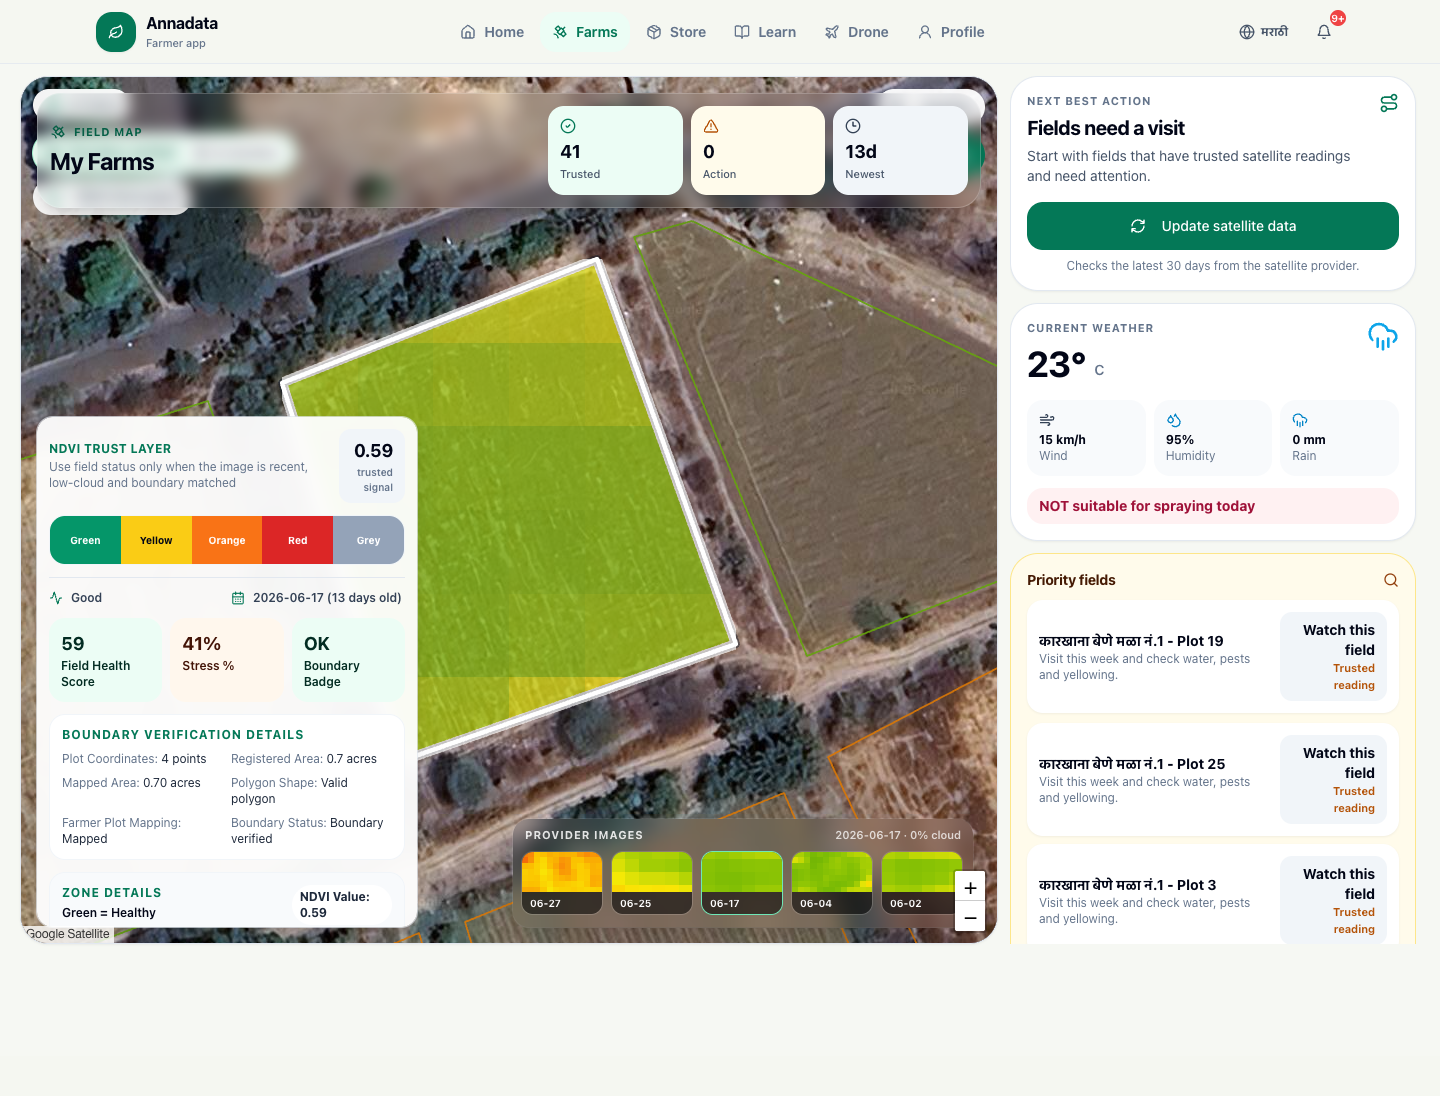Open the Learn tab
Image resolution: width=1440 pixels, height=1096 pixels.
(x=765, y=32)
